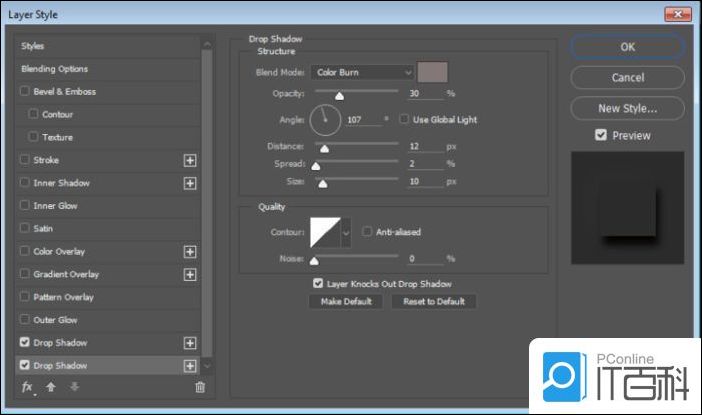Open the Blend Mode Color Burn dropdown

361,72
